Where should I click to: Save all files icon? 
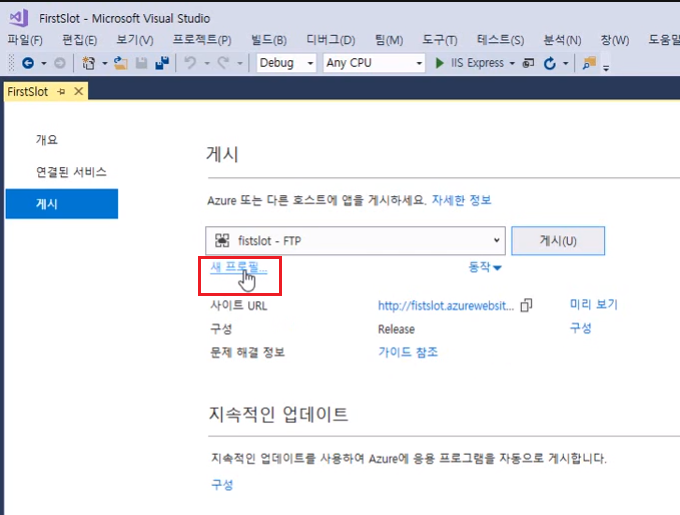click(x=162, y=63)
